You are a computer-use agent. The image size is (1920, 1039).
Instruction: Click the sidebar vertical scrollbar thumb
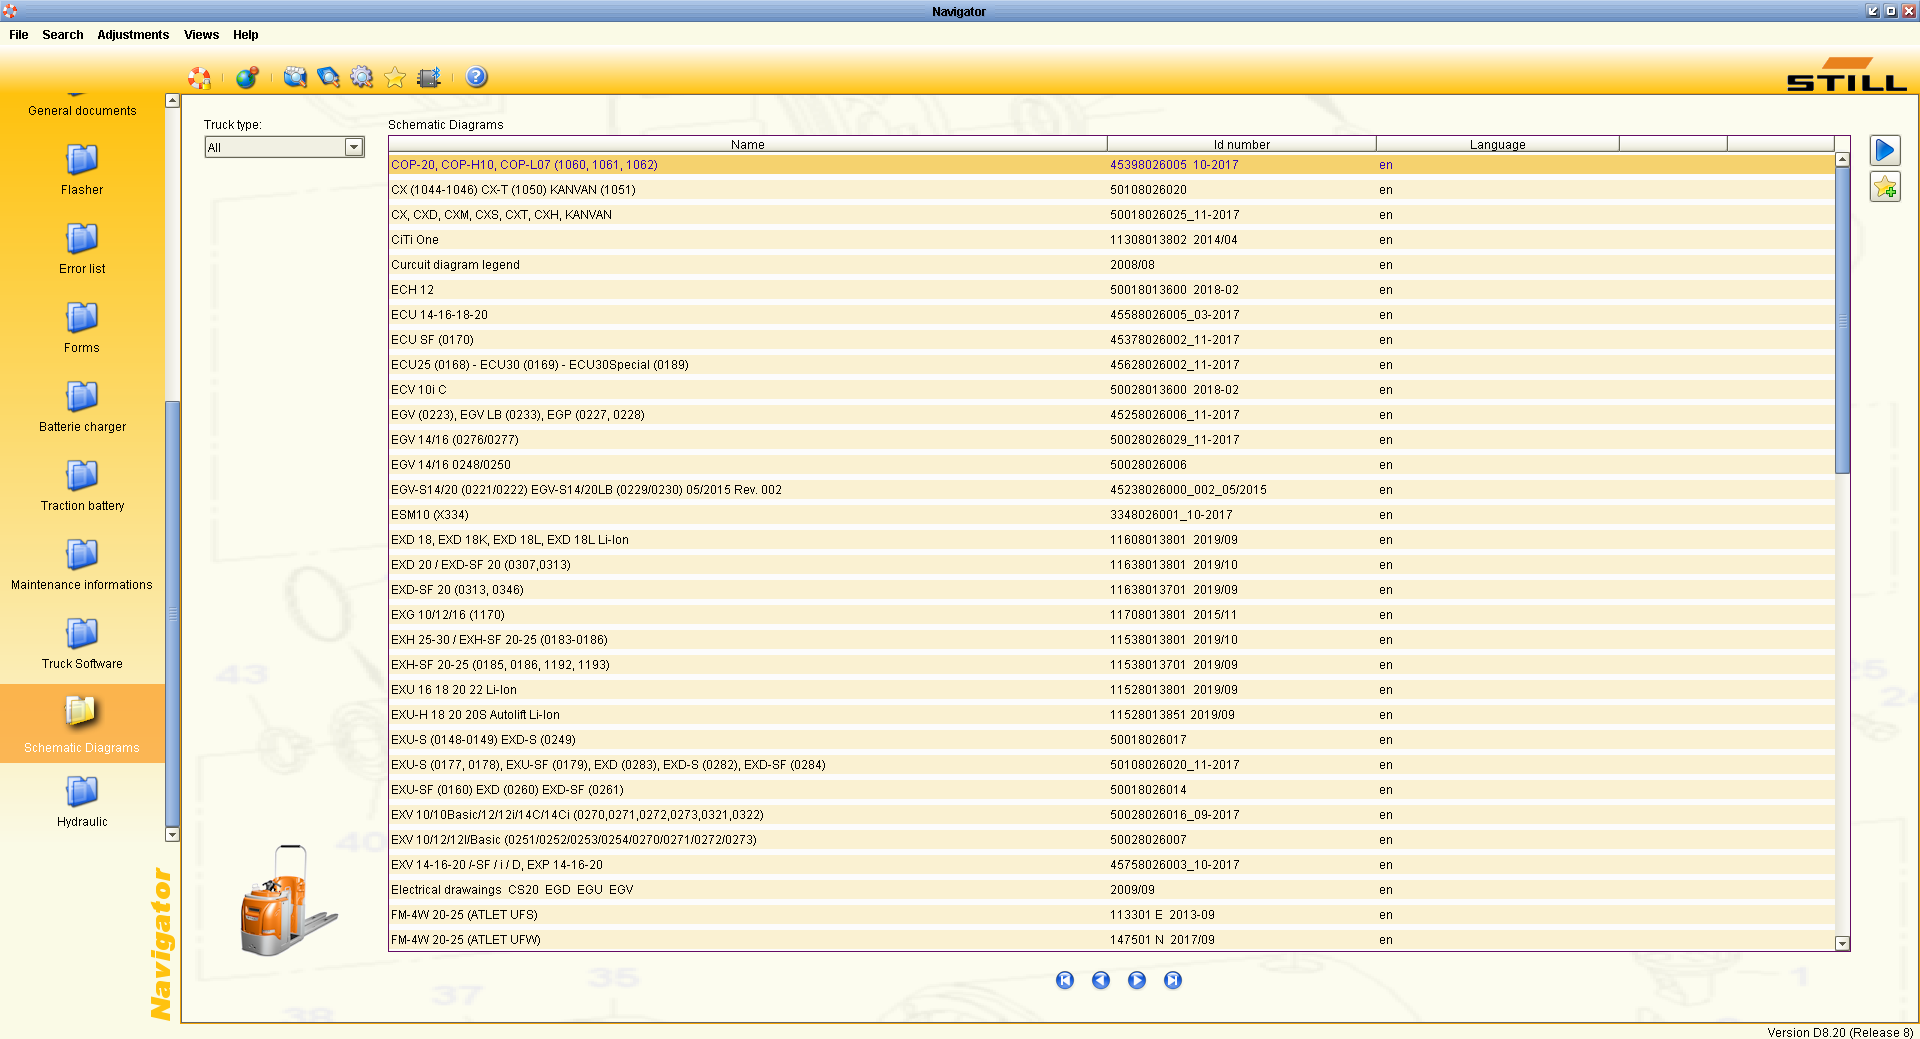pyautogui.click(x=172, y=614)
